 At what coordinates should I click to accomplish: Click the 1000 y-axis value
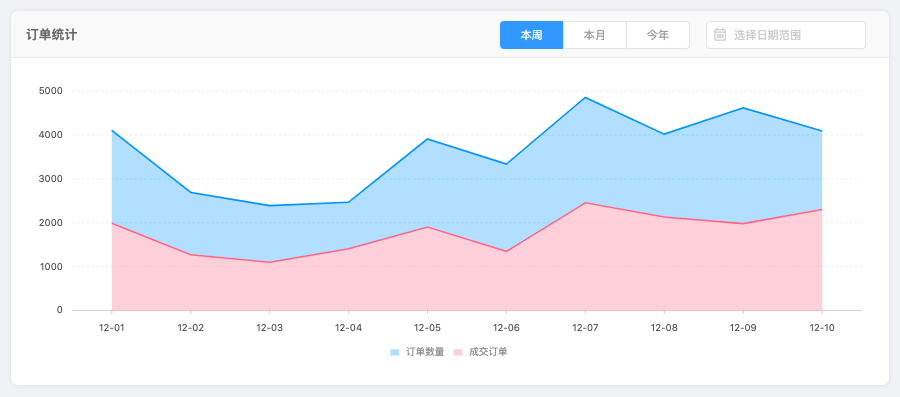point(51,266)
